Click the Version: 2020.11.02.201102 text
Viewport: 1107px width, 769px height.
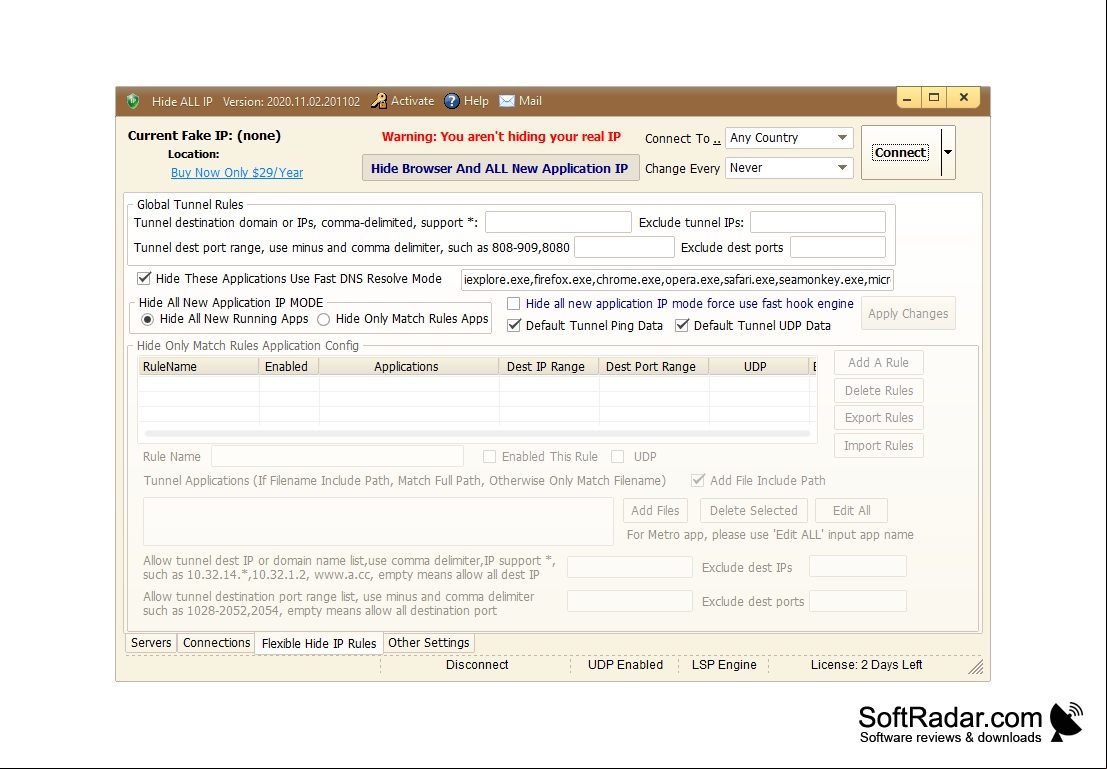(x=291, y=102)
